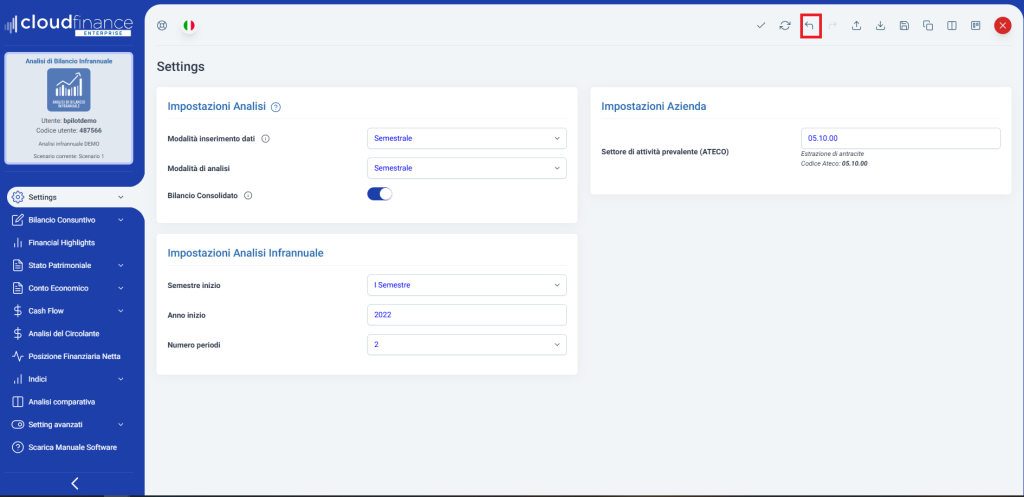This screenshot has width=1024, height=497.
Task: Click the 'Analisi infrannuale DEMO' text
Action: 69,143
